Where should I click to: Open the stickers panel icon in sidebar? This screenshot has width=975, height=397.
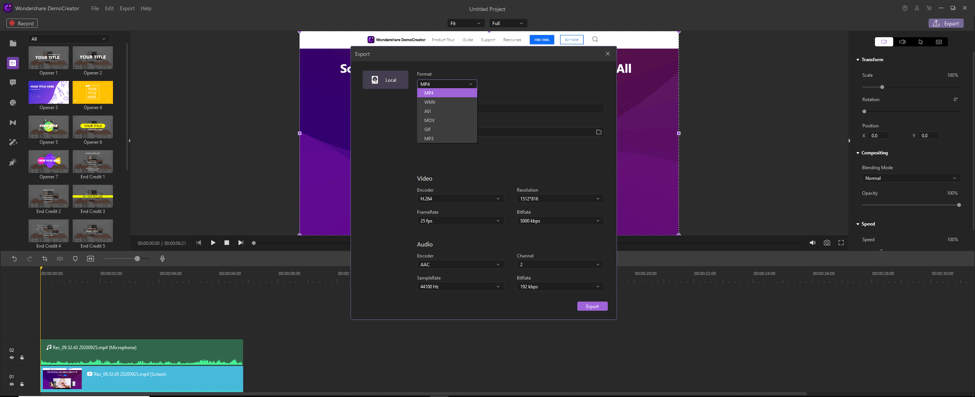coord(12,103)
